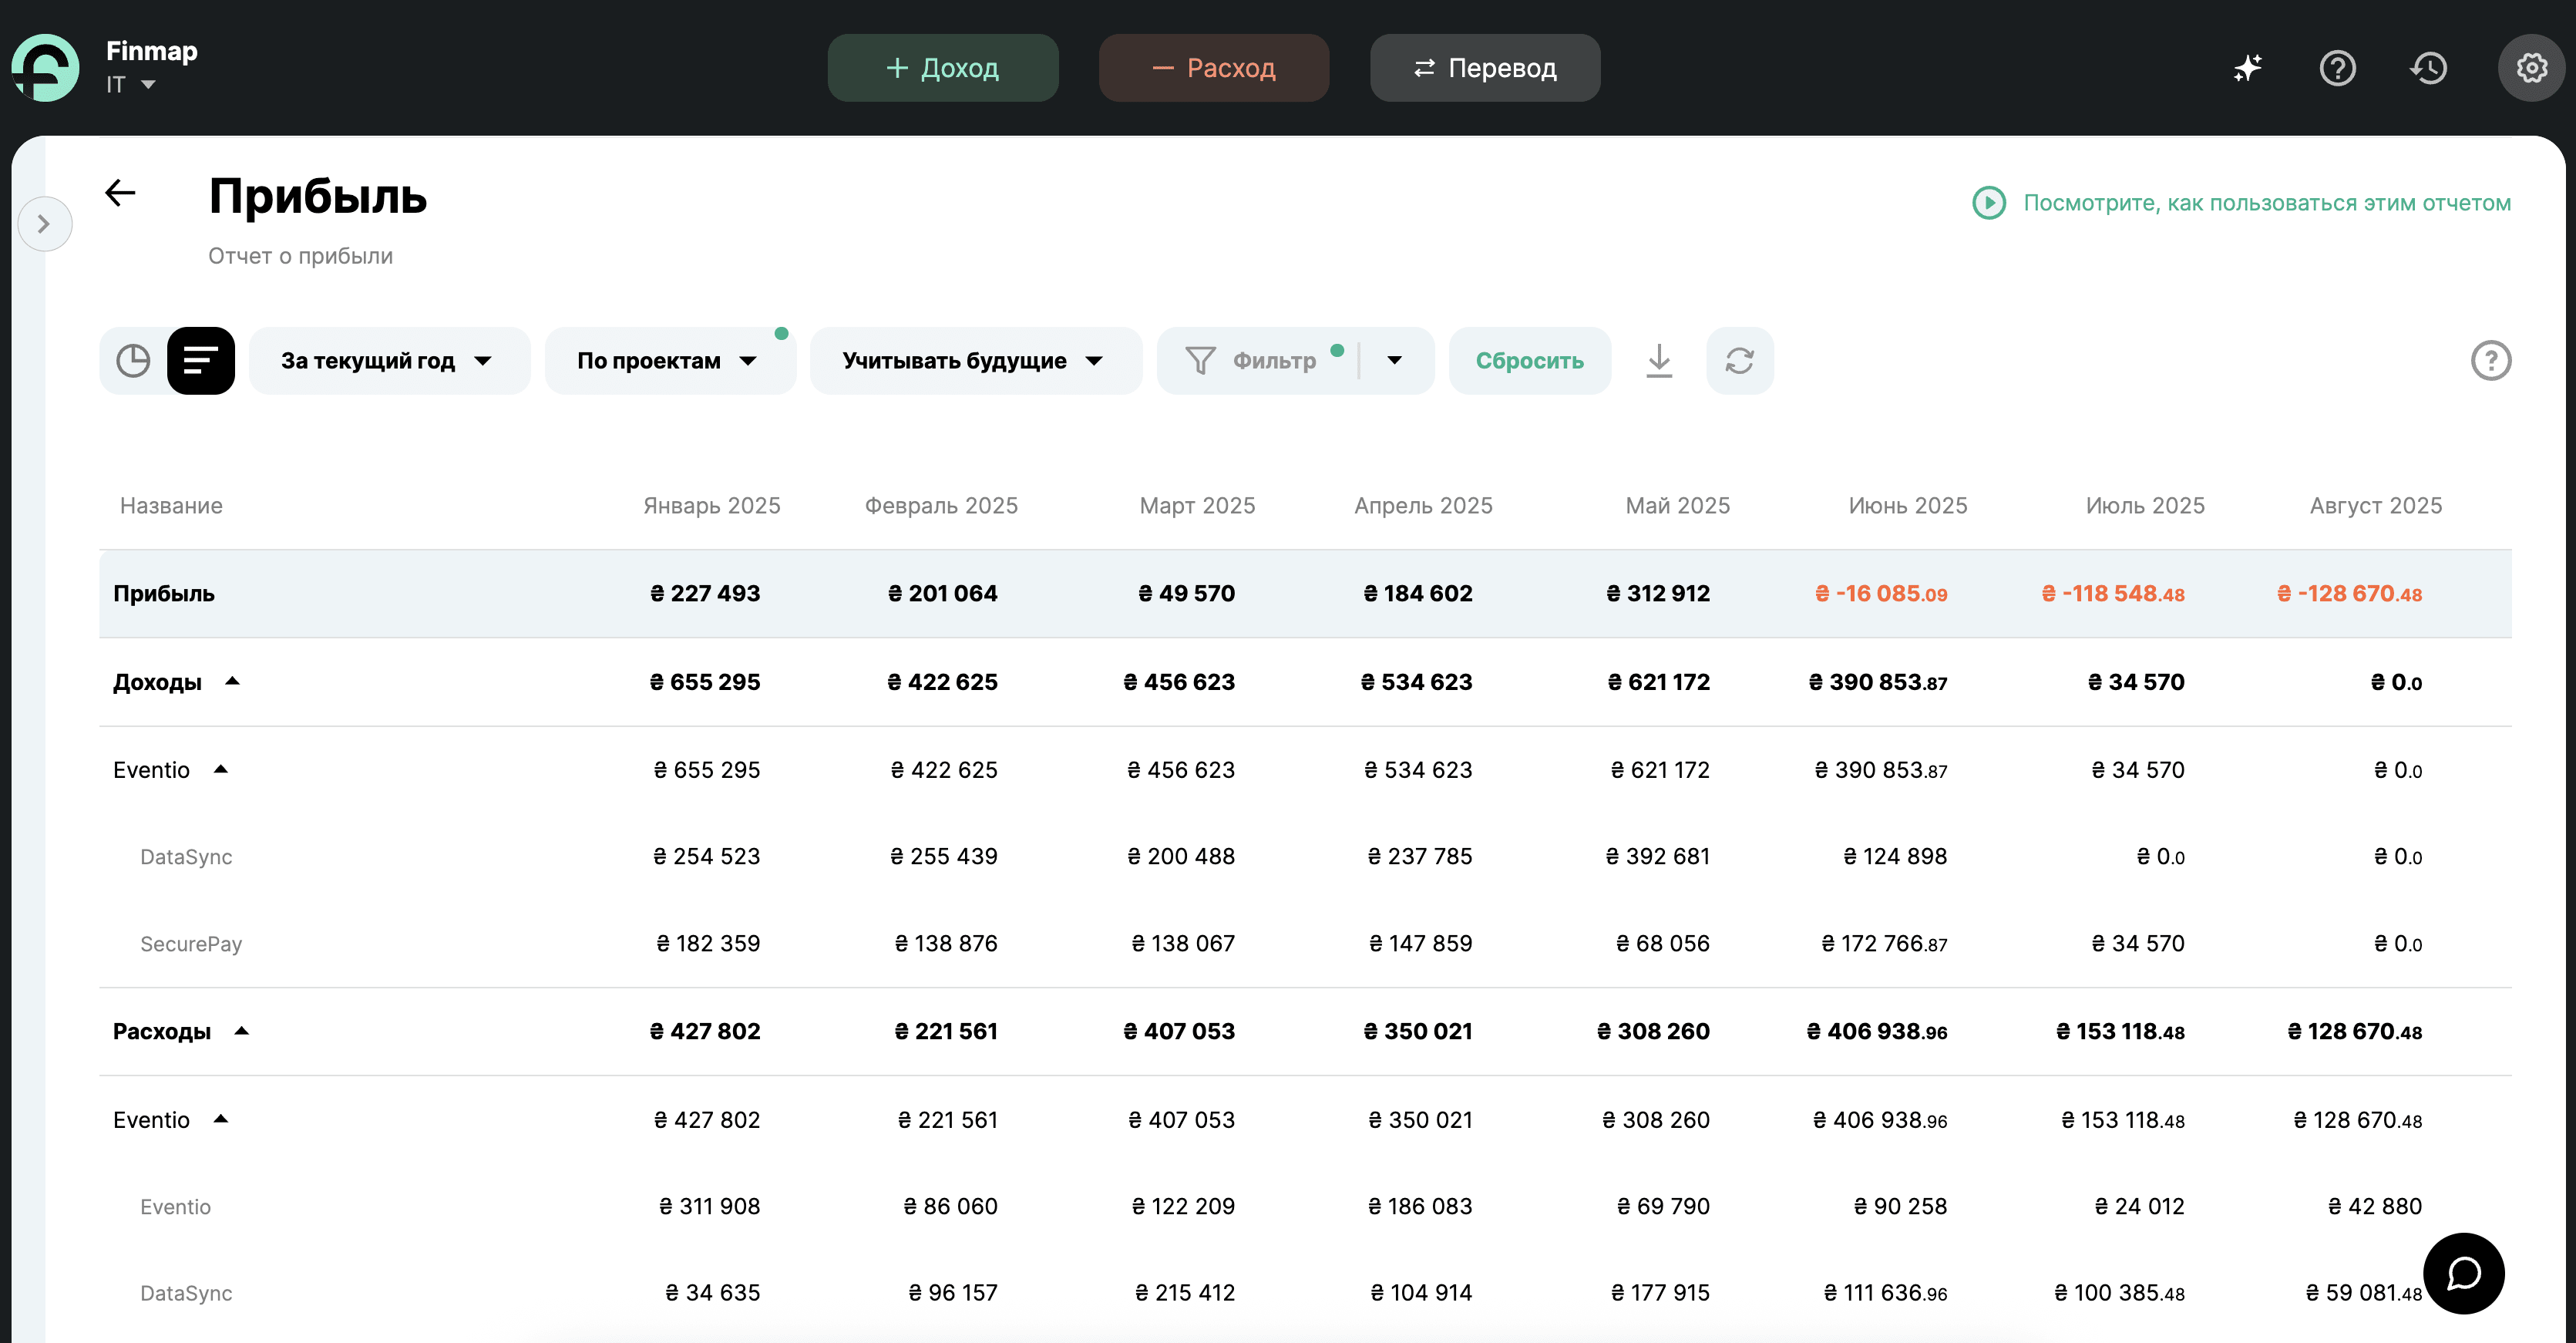Click Eventio expense value ₴ 311 908
2576x1343 pixels.
[709, 1206]
